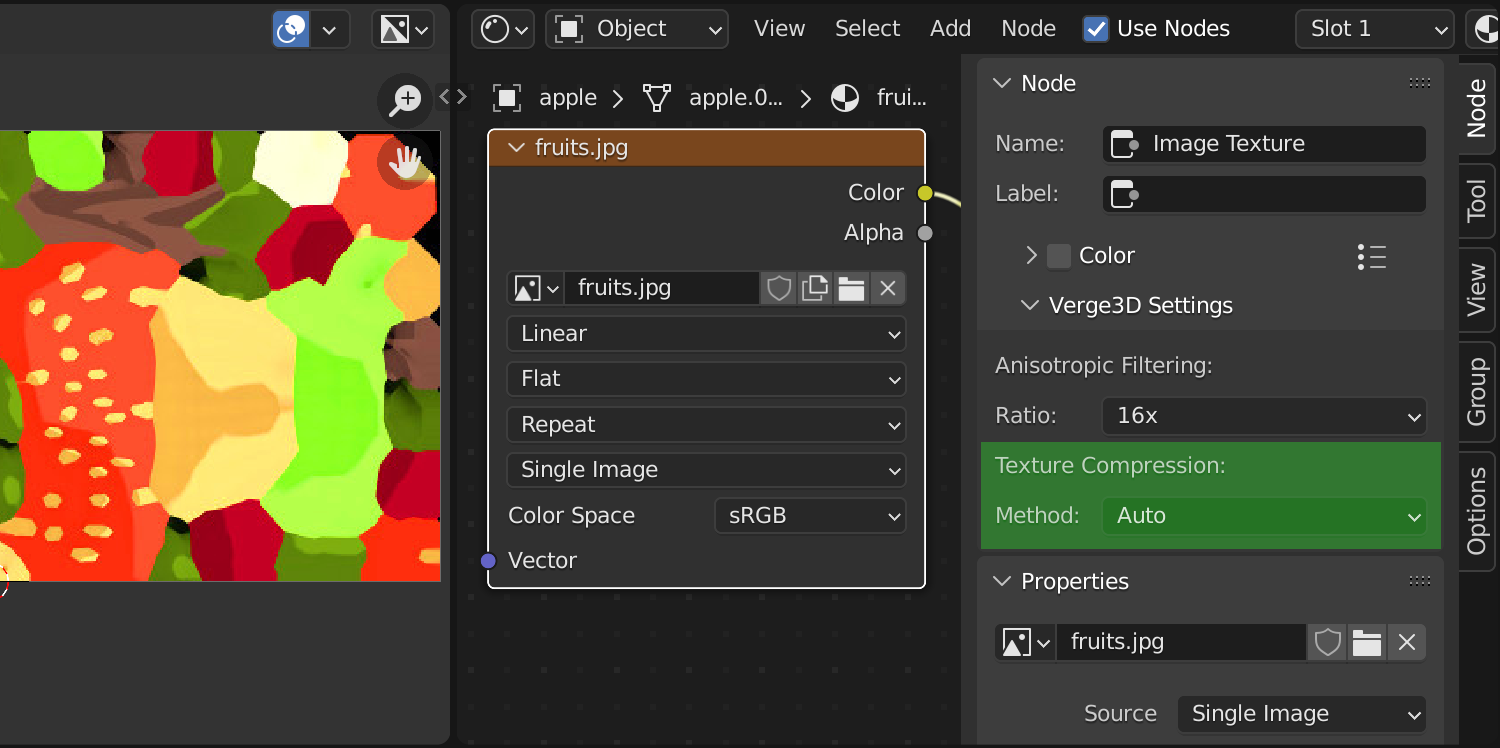Browse images in Properties panel selector

click(x=1026, y=642)
